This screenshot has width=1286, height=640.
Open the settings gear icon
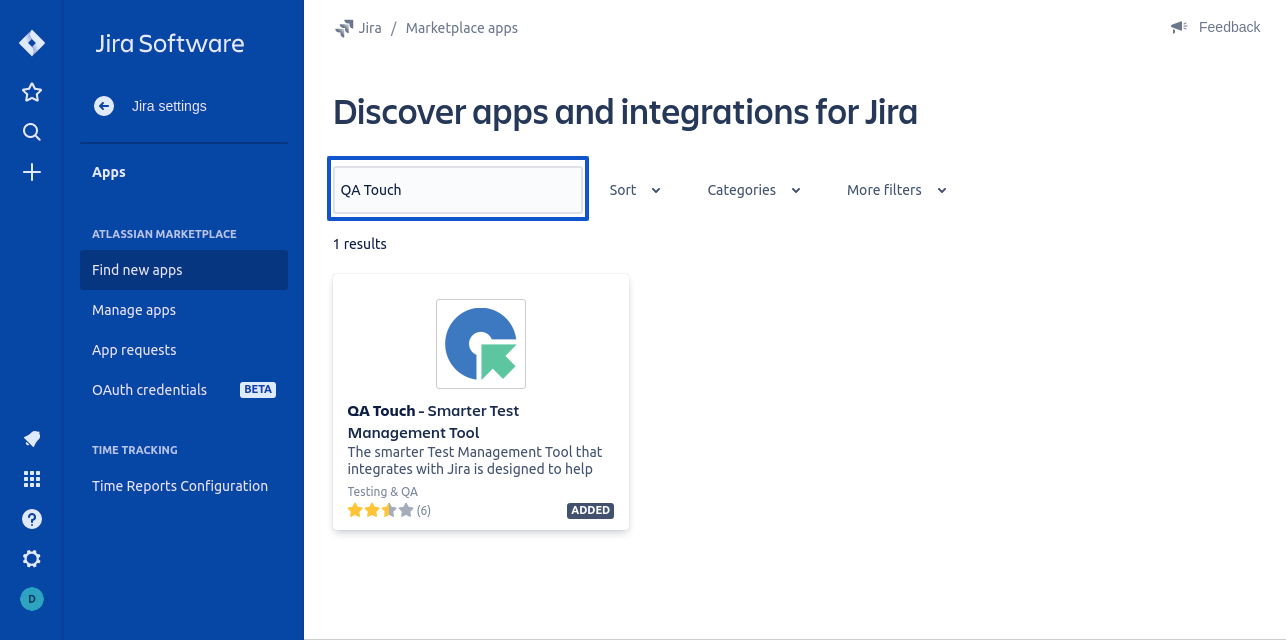coord(32,559)
